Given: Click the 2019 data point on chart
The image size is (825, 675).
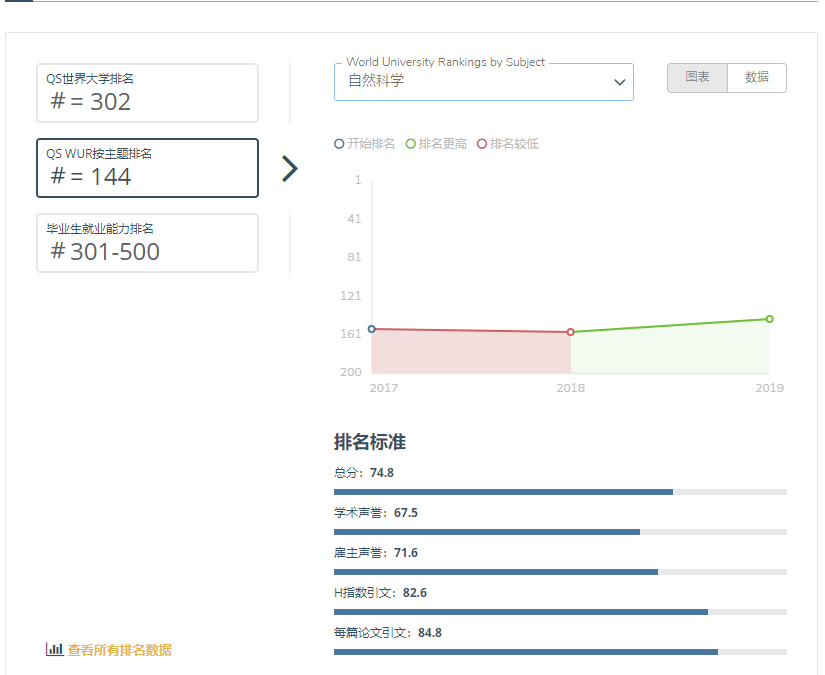Looking at the screenshot, I should pyautogui.click(x=769, y=319).
